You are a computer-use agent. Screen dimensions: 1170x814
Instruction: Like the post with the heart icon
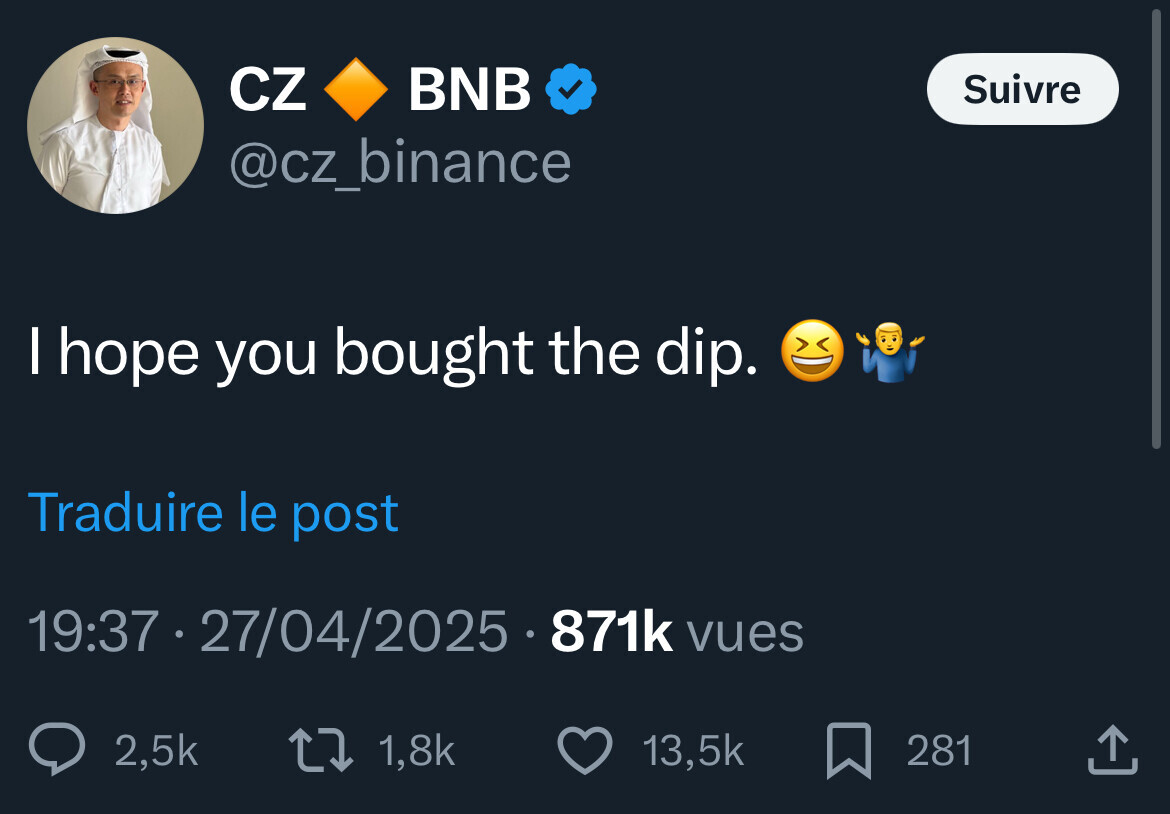[x=584, y=752]
